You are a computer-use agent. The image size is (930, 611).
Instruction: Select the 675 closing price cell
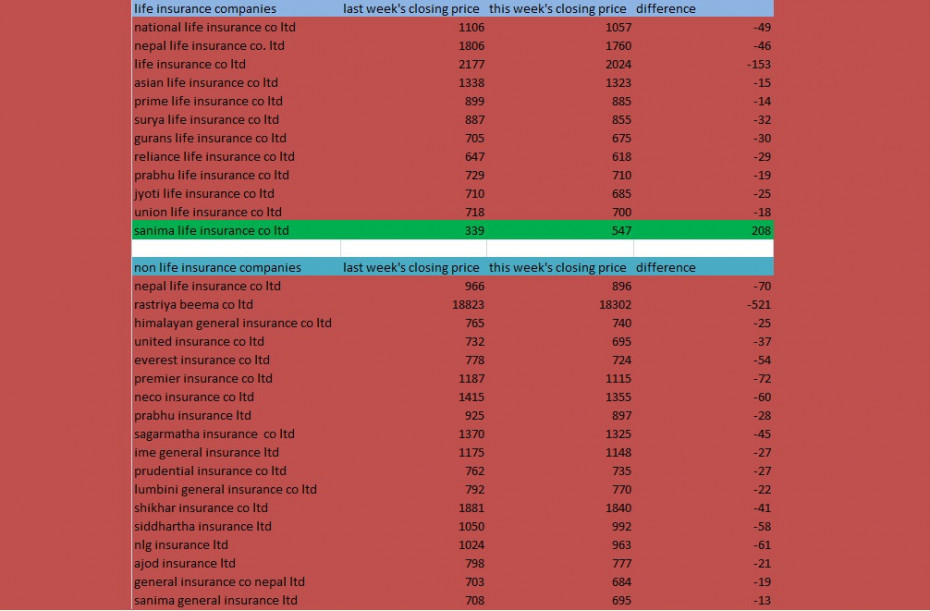point(560,138)
